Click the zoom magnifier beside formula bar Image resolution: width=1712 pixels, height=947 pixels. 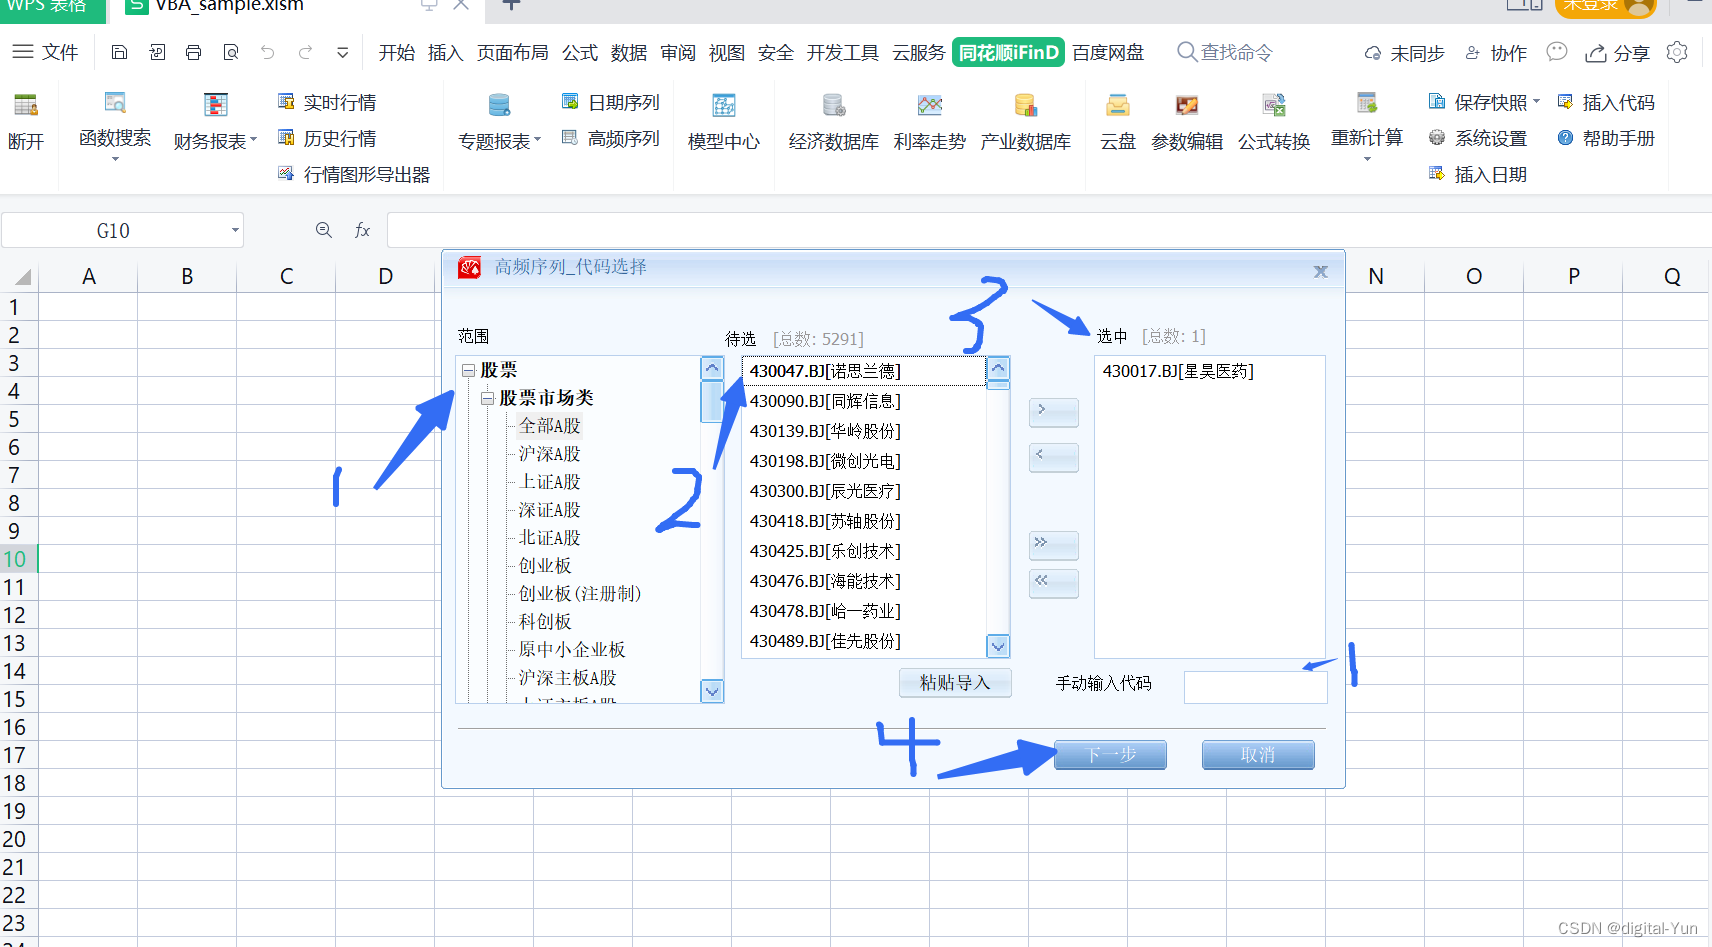click(324, 230)
